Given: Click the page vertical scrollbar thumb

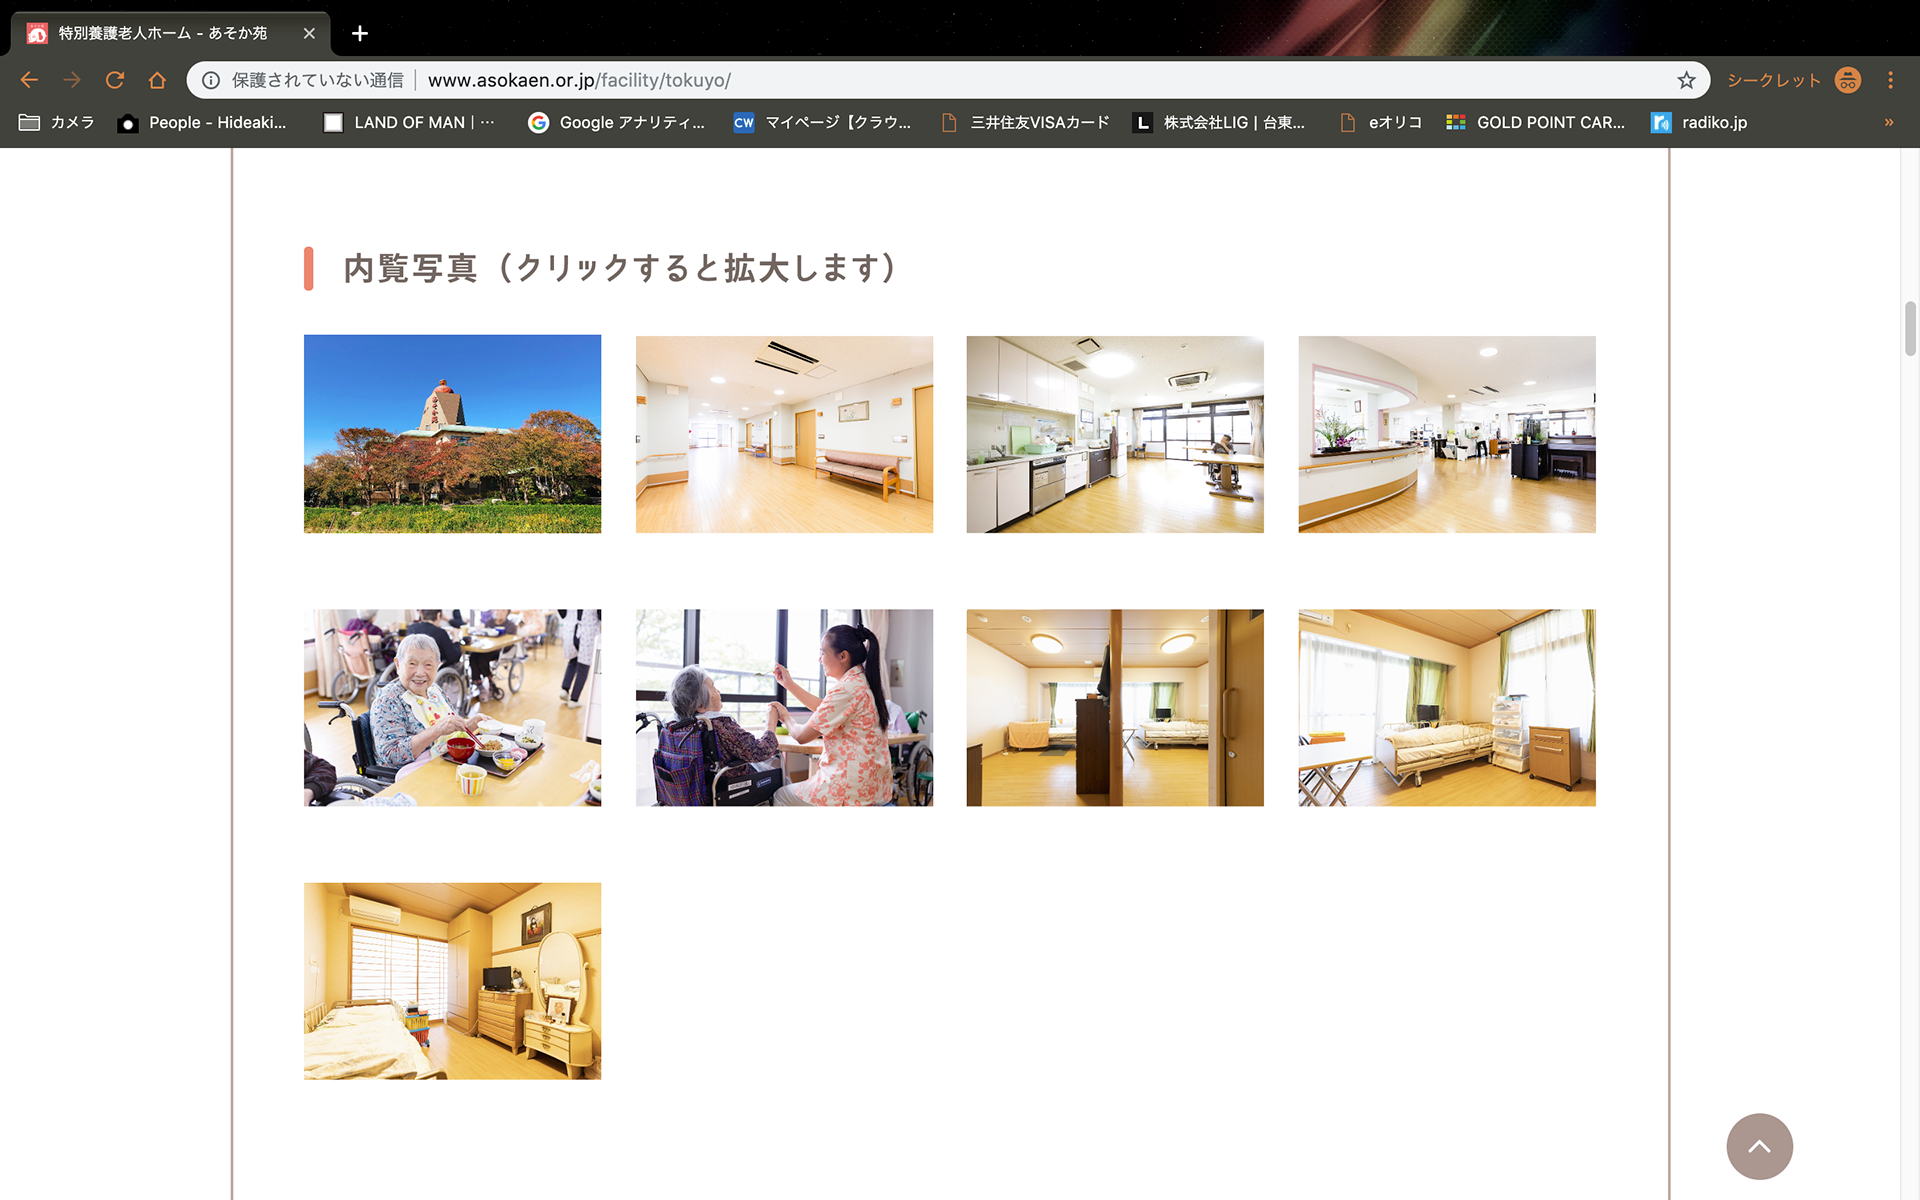Looking at the screenshot, I should (1909, 328).
